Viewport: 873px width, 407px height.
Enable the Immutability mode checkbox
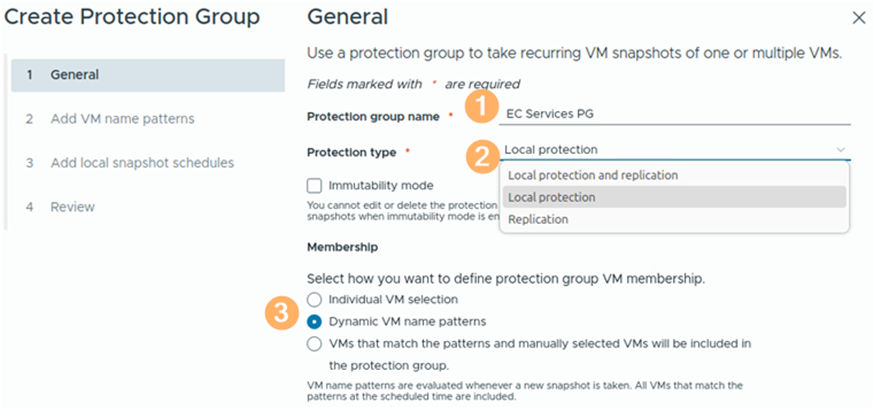point(315,185)
